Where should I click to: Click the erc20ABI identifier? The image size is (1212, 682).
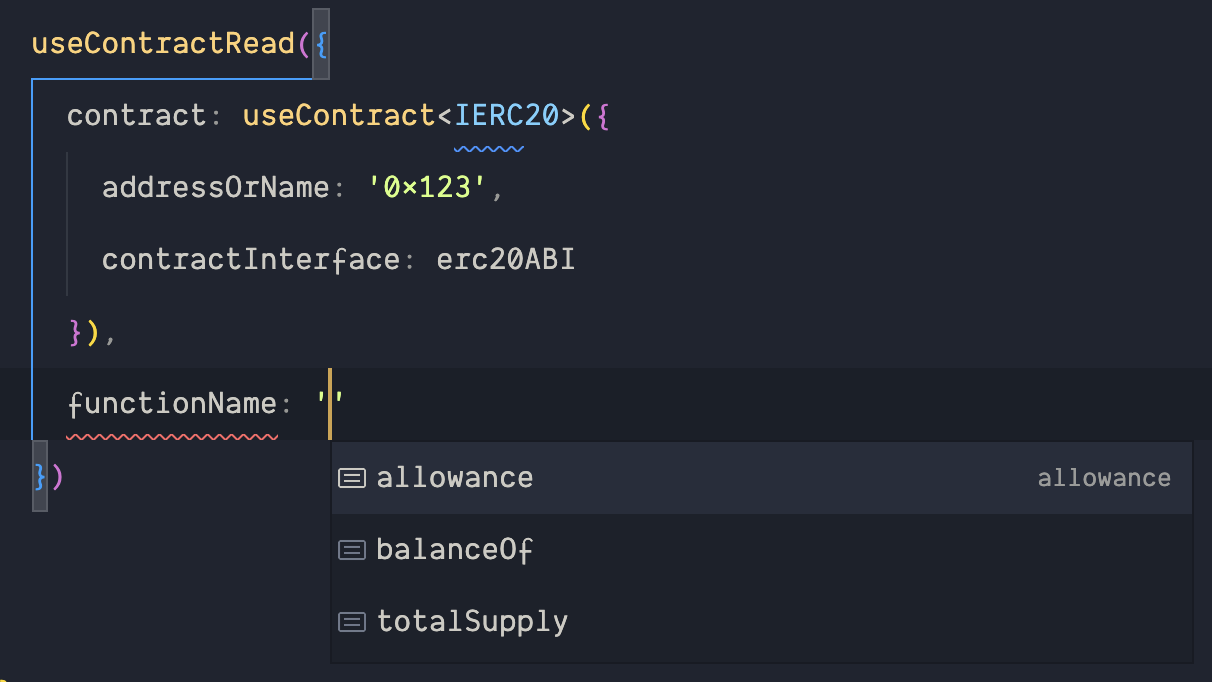[505, 258]
